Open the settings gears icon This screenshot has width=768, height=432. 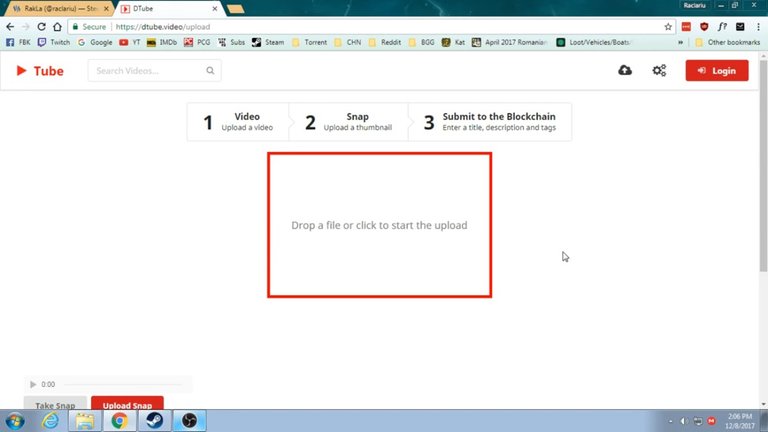tap(659, 71)
